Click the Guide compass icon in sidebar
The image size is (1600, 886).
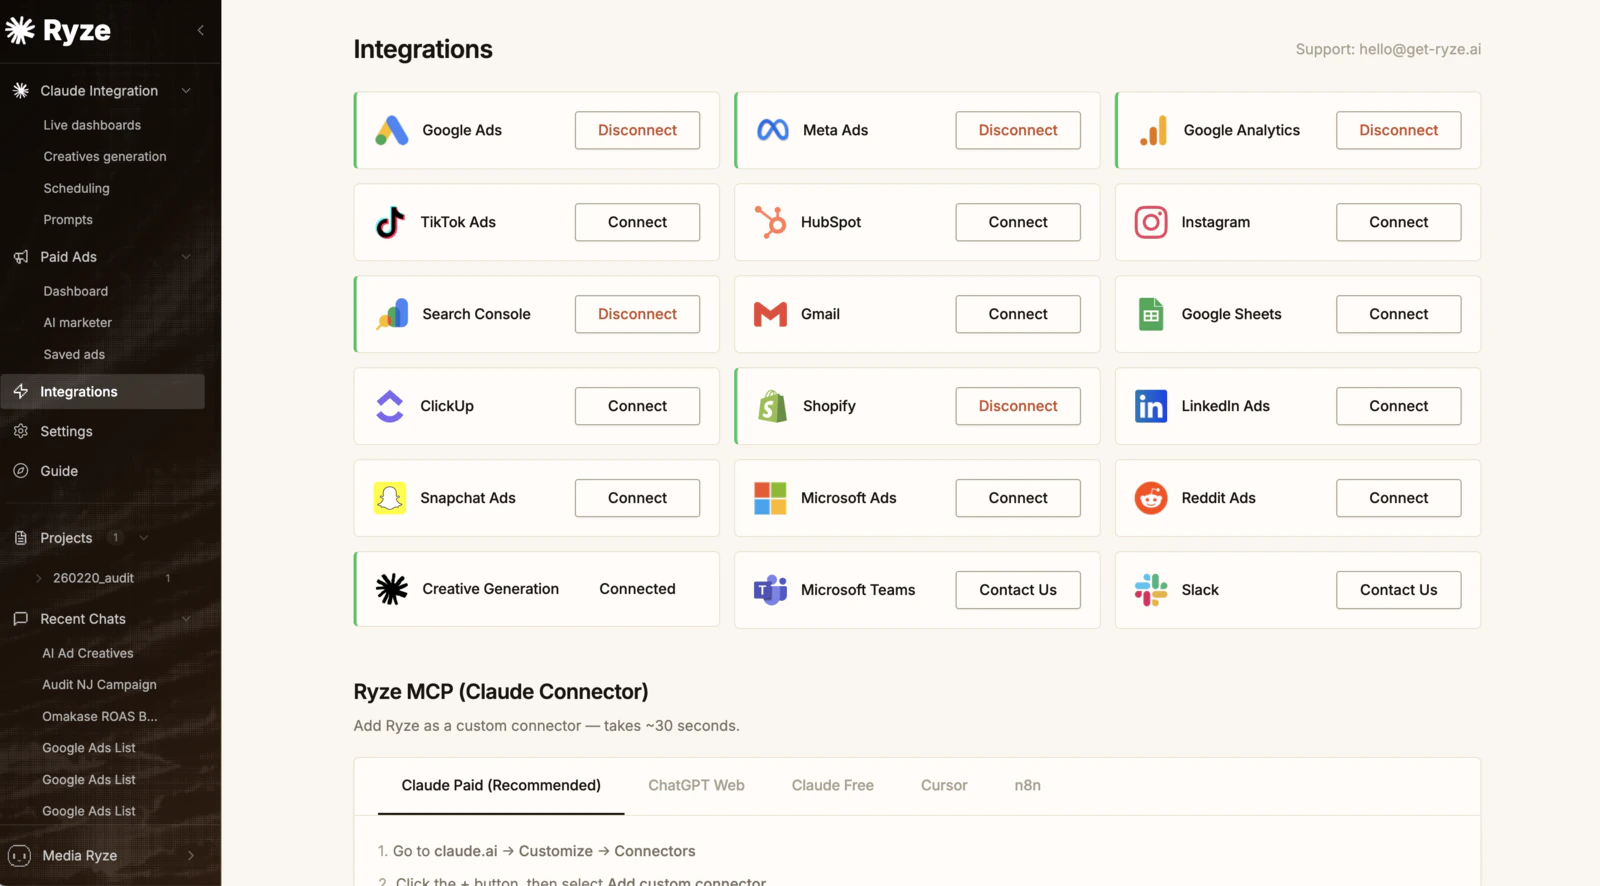21,471
